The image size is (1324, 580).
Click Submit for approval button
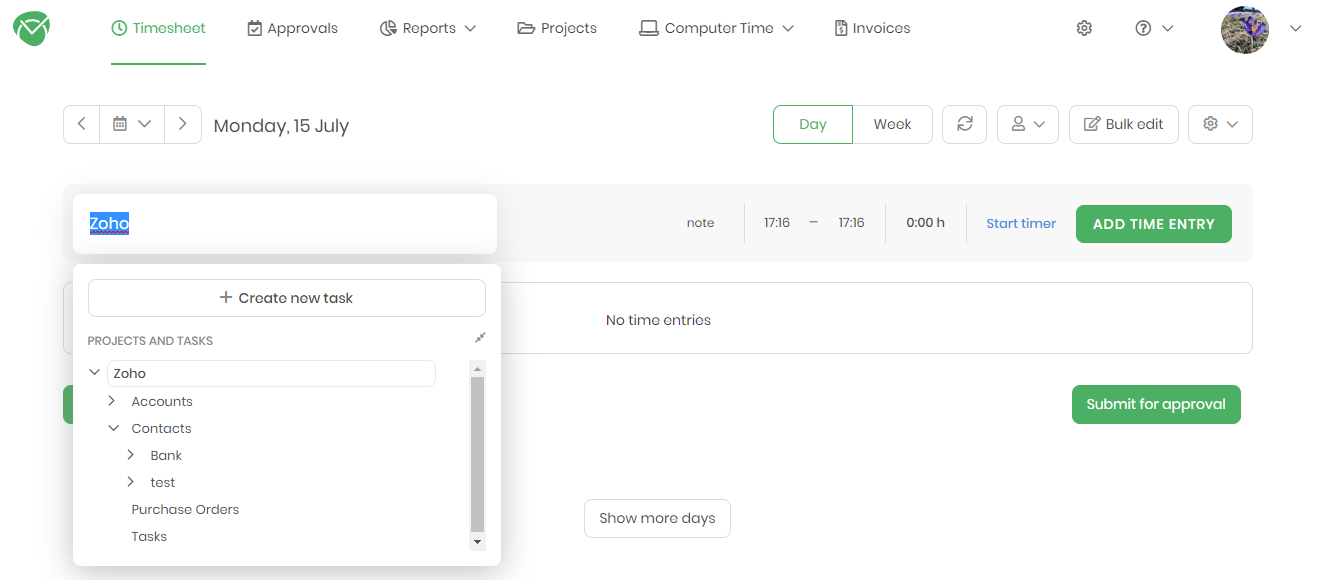pos(1156,404)
